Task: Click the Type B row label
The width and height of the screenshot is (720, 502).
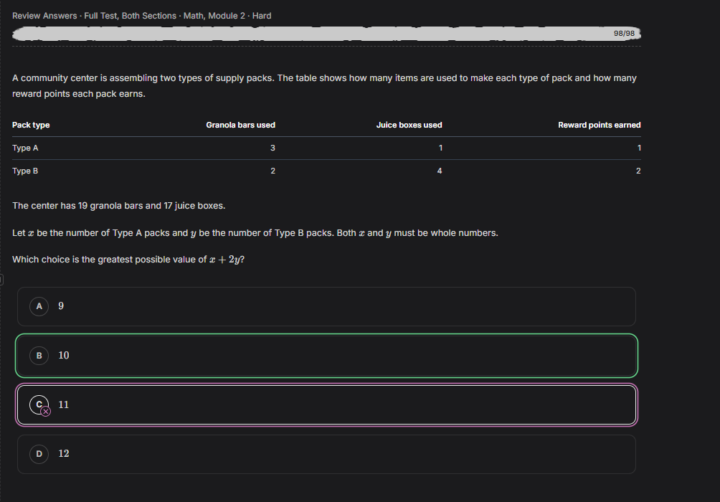Action: click(x=25, y=171)
